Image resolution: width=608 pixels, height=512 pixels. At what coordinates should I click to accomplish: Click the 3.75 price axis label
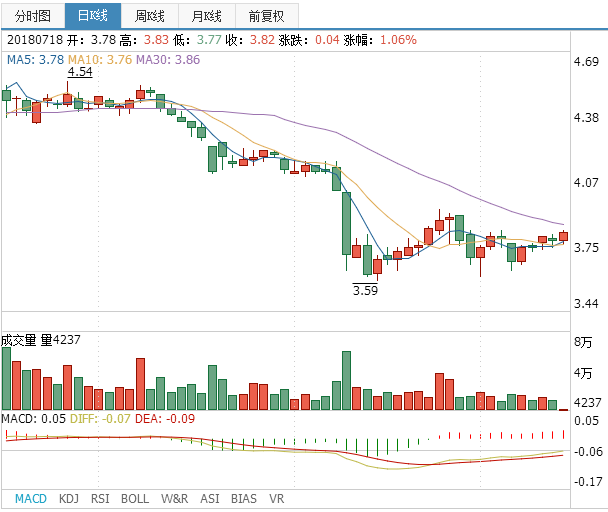[586, 248]
